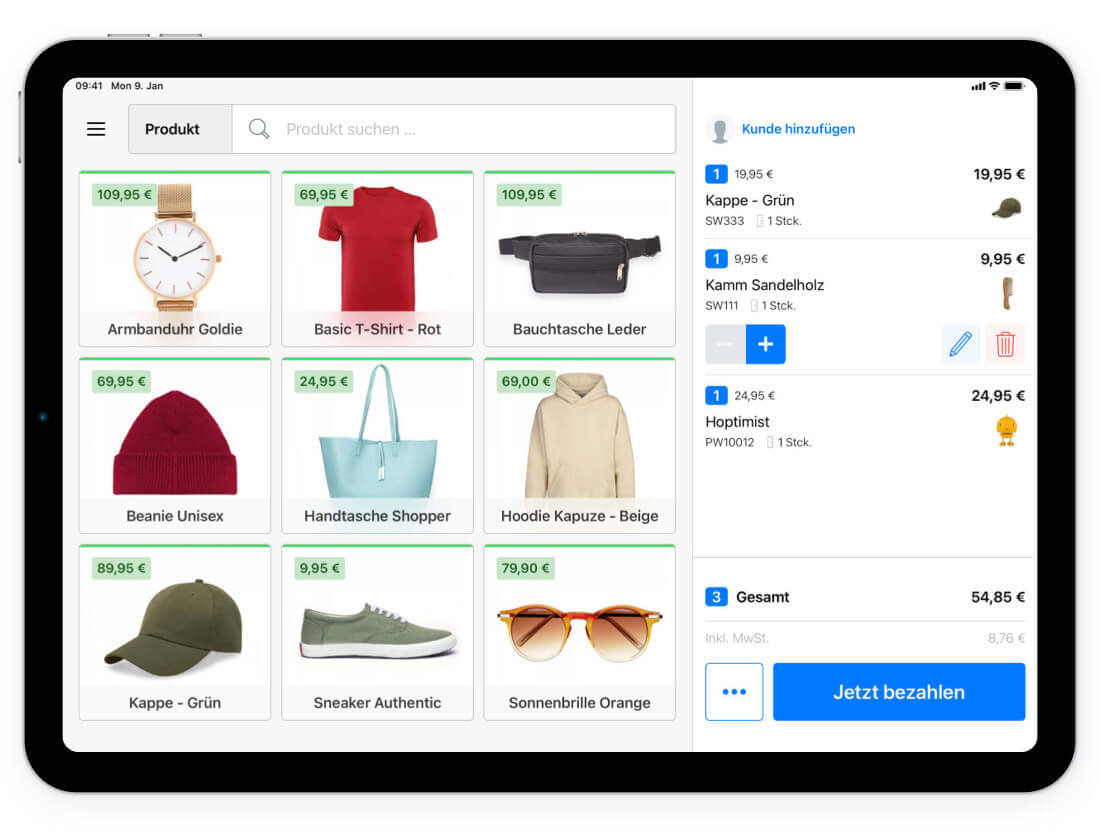Viewport: 1100px width, 831px height.
Task: Click Kappe - Grün line total 19,95 €
Action: click(999, 174)
